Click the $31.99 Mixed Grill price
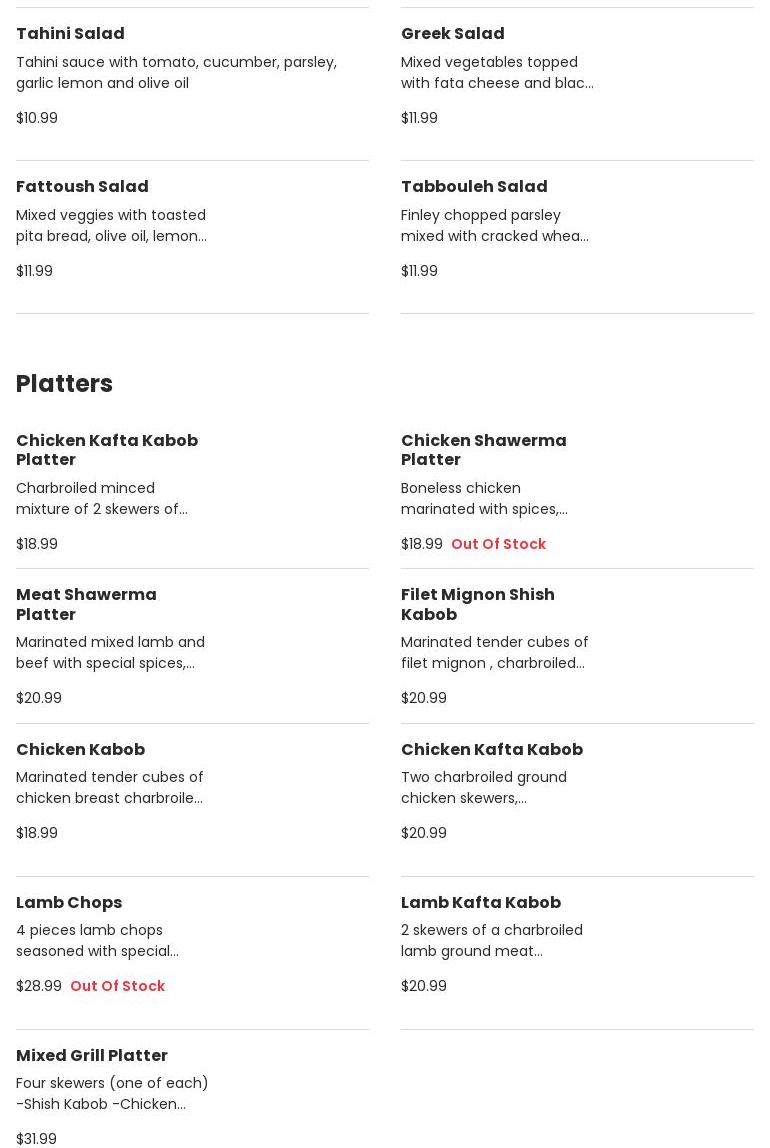The image size is (770, 1148). pyautogui.click(x=36, y=1138)
